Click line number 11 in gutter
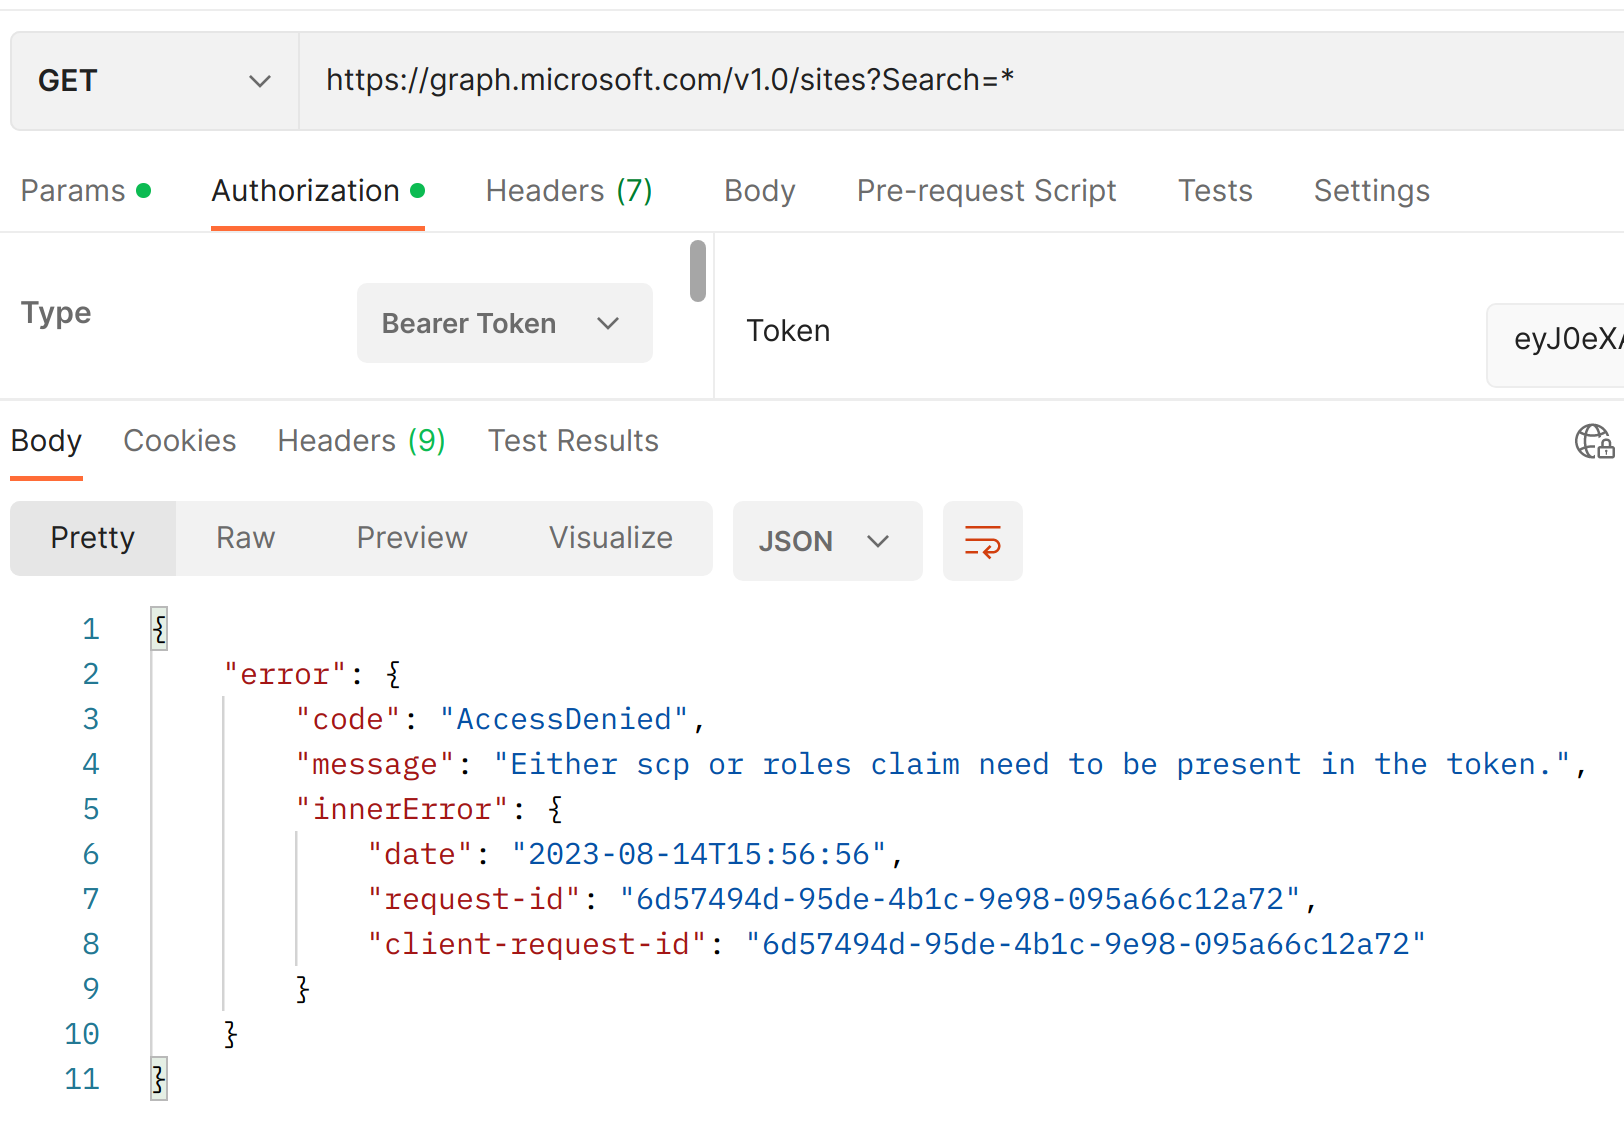Image resolution: width=1624 pixels, height=1130 pixels. [82, 1079]
